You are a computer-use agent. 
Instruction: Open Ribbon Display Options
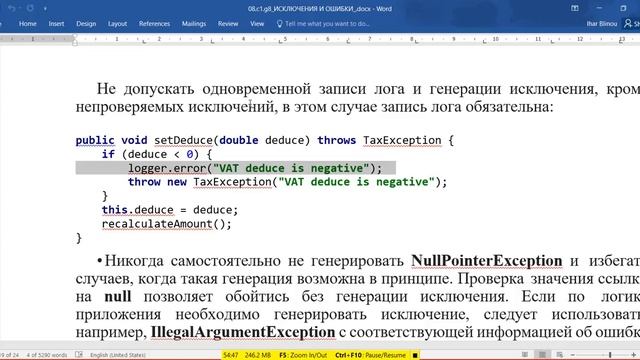(575, 8)
